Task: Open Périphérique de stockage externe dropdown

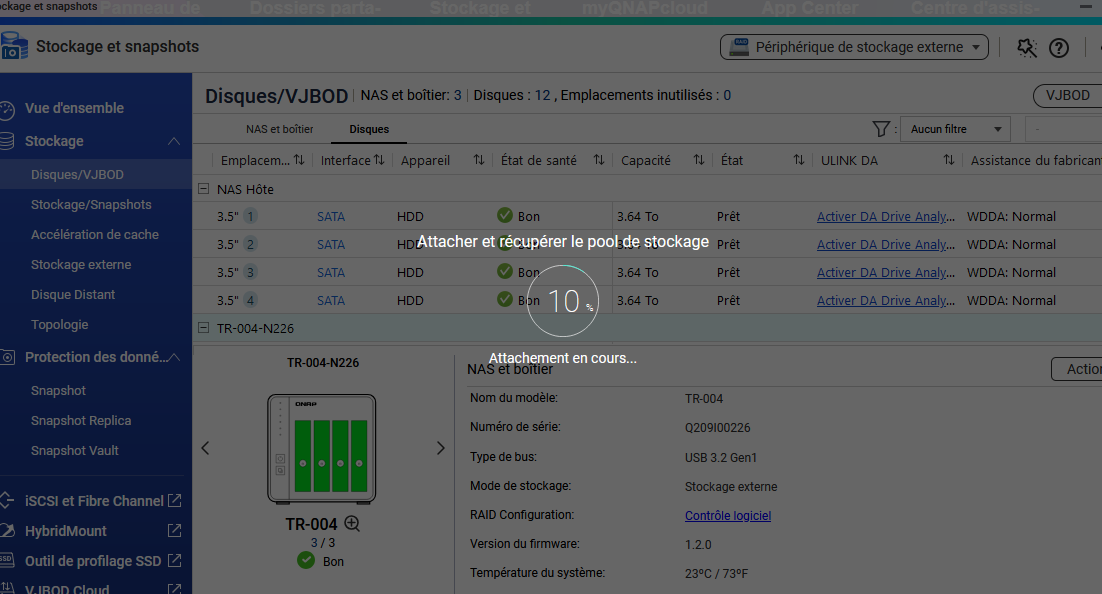Action: 854,47
